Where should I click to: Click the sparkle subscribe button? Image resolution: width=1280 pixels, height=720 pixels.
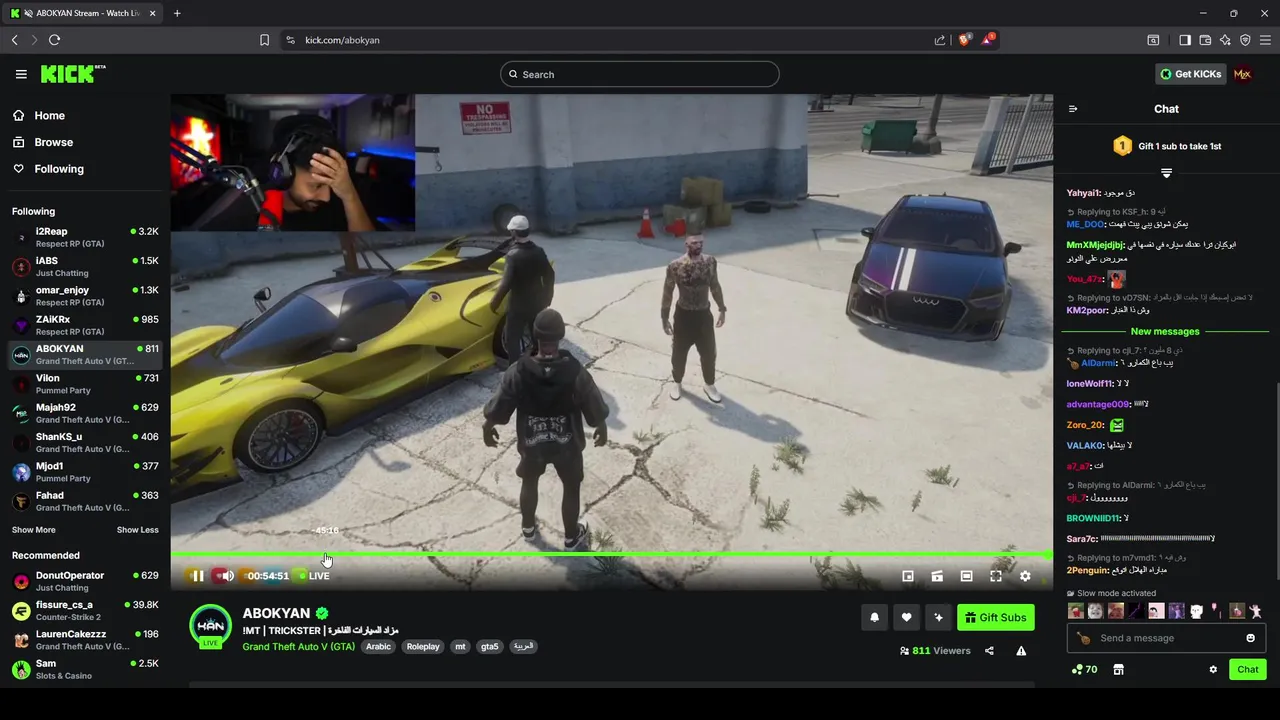(938, 618)
